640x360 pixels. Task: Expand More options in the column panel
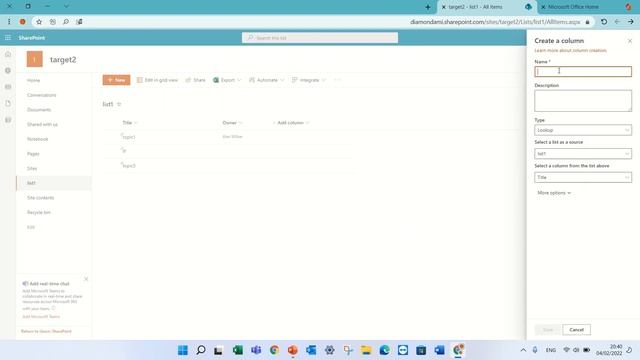tap(554, 193)
